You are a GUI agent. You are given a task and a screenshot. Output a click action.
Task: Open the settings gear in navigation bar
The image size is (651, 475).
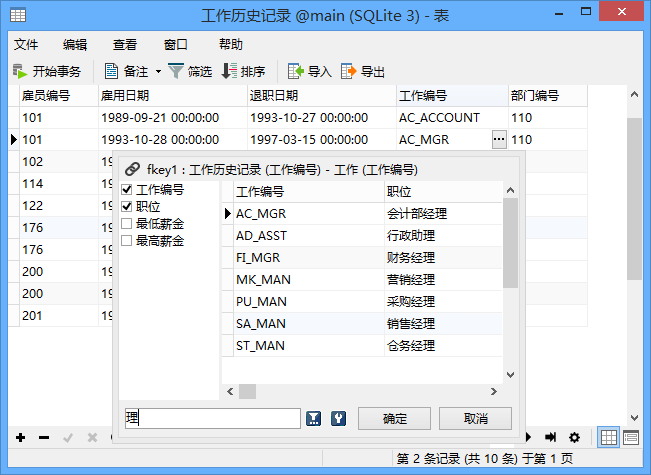[x=574, y=437]
